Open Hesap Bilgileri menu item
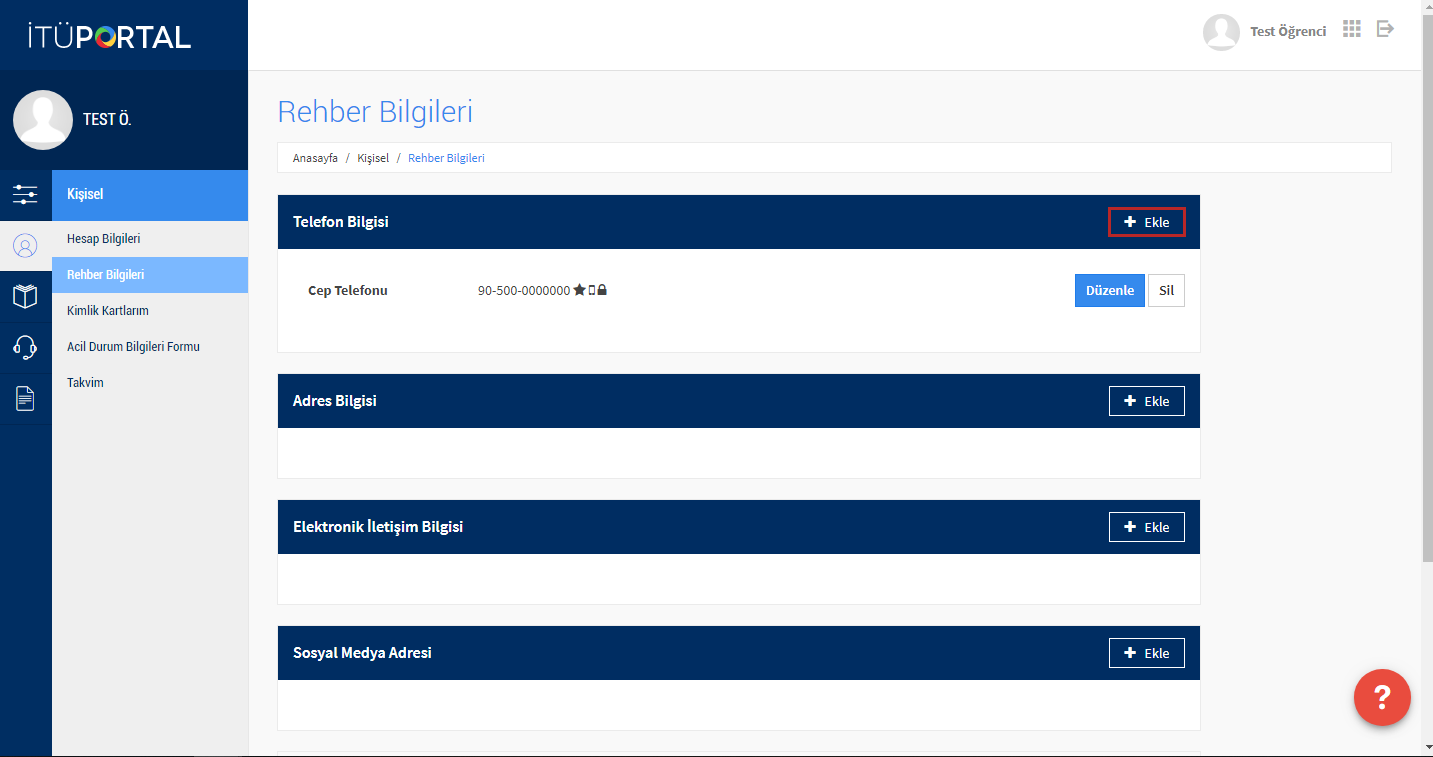The height and width of the screenshot is (757, 1433). click(103, 239)
